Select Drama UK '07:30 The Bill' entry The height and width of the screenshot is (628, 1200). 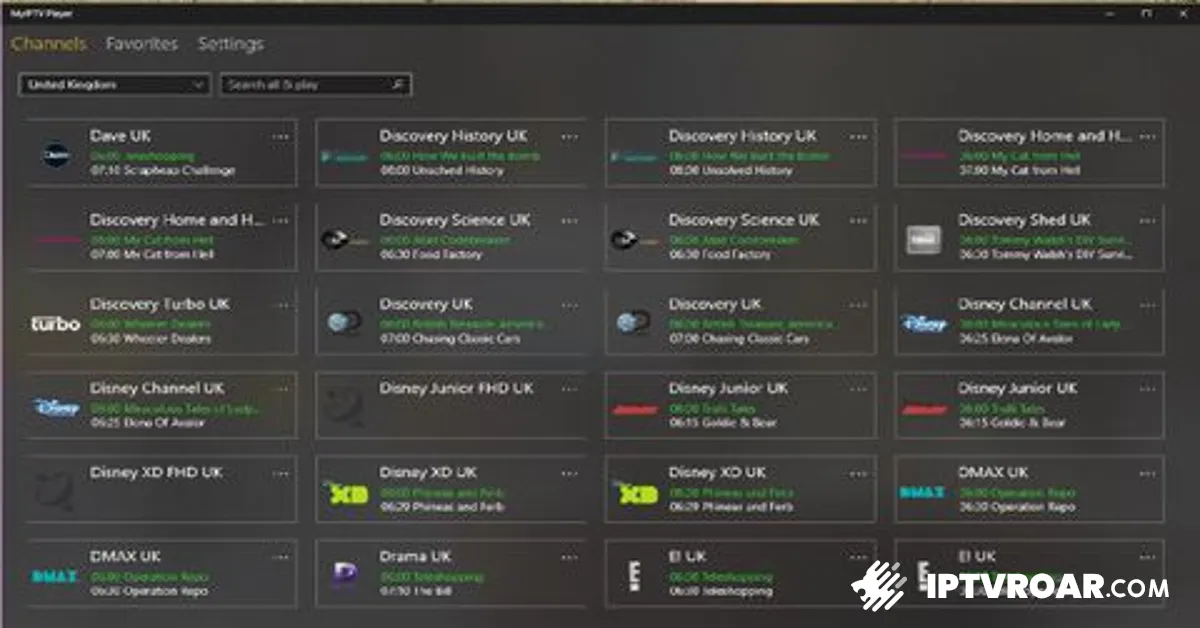[x=416, y=591]
